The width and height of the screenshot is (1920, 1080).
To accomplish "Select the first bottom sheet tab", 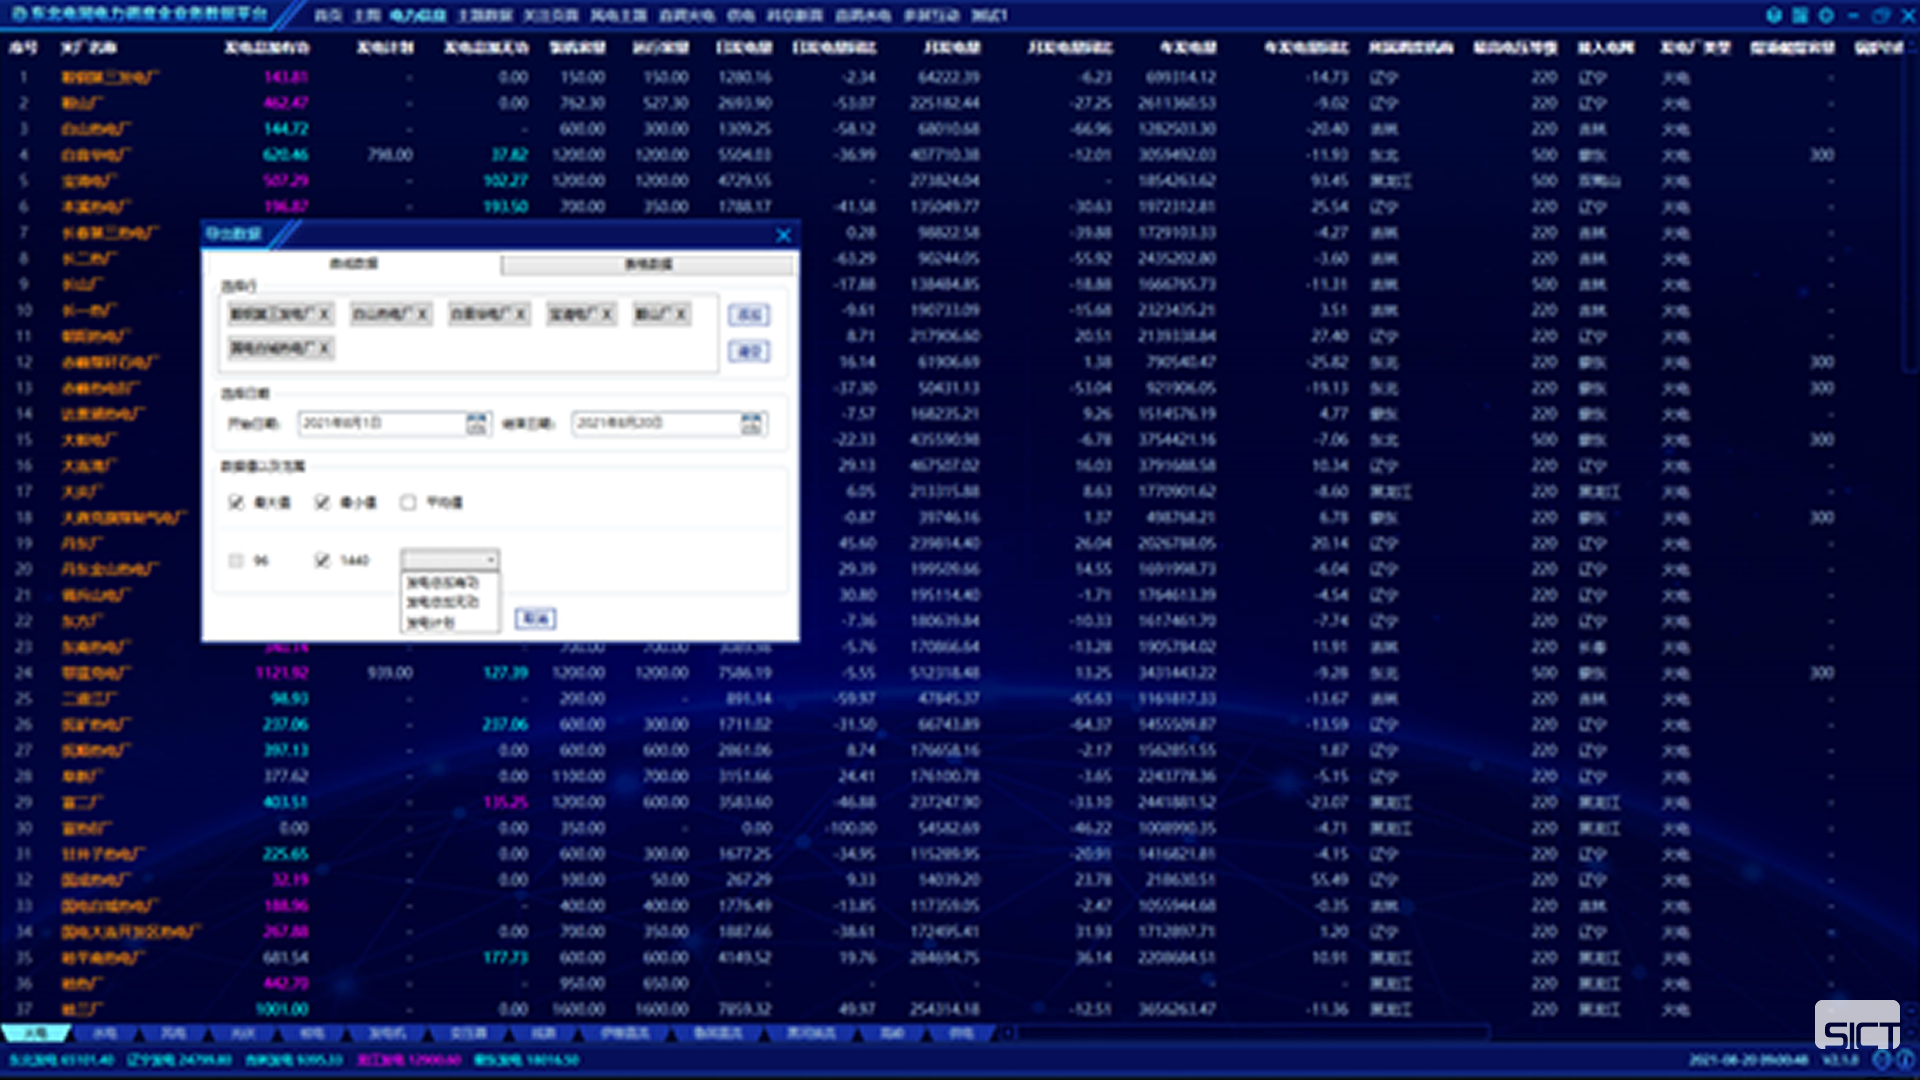I will (x=35, y=1033).
